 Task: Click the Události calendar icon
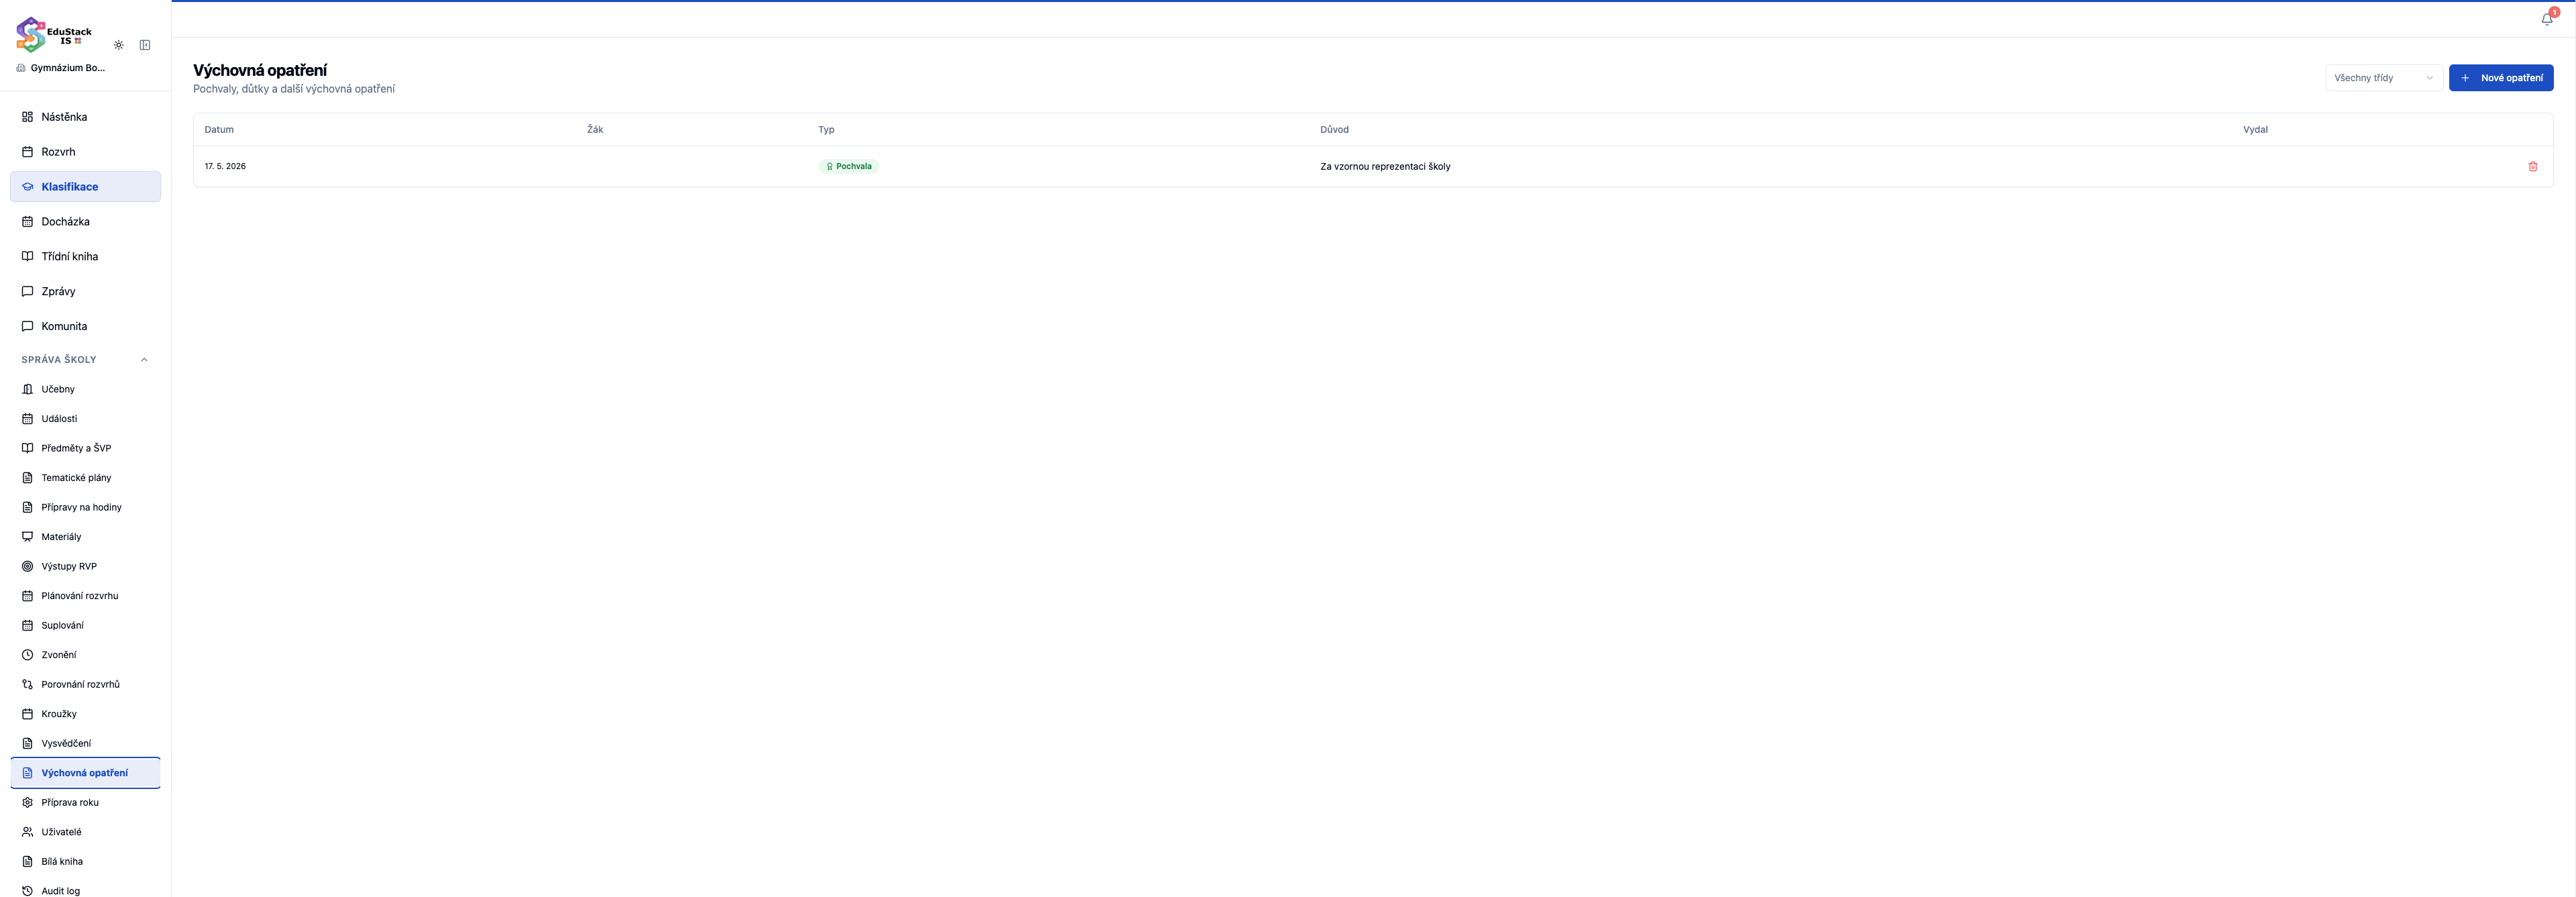[x=28, y=419]
